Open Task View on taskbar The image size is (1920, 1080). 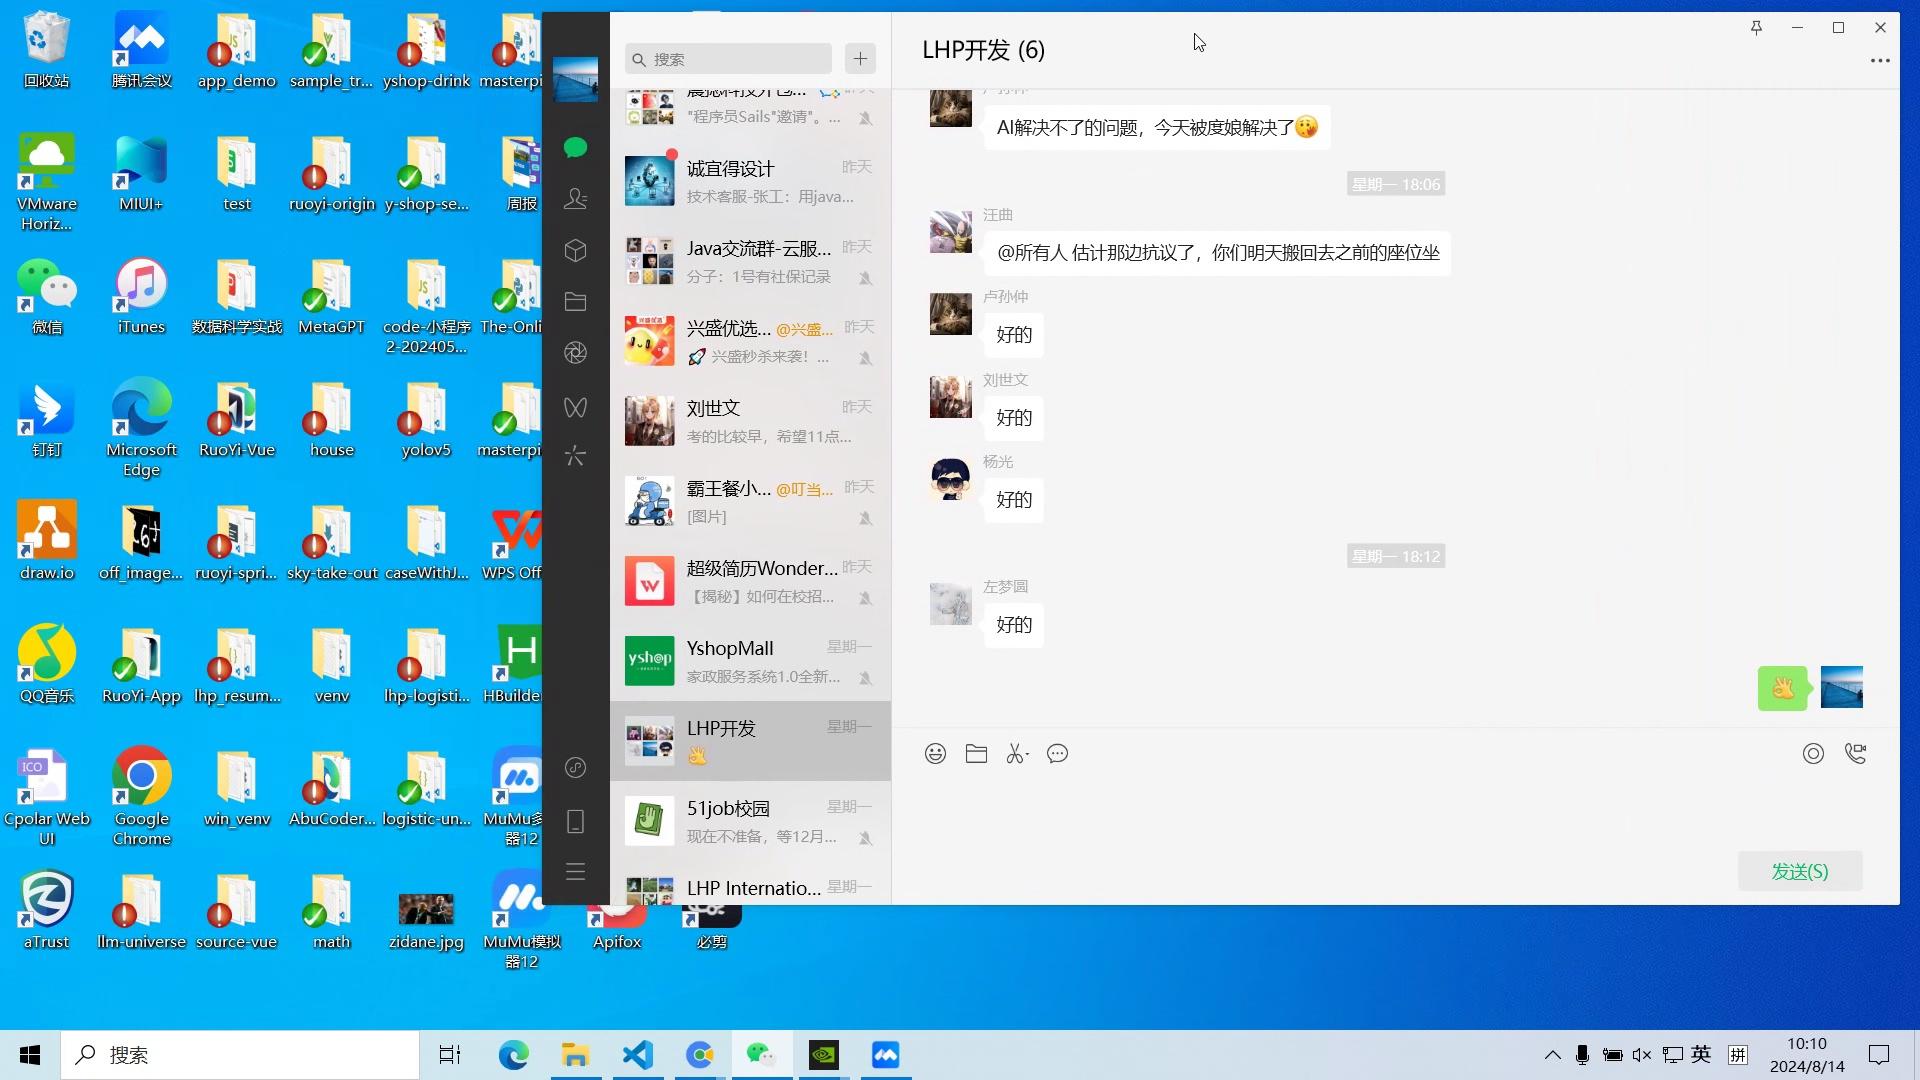click(x=450, y=1055)
